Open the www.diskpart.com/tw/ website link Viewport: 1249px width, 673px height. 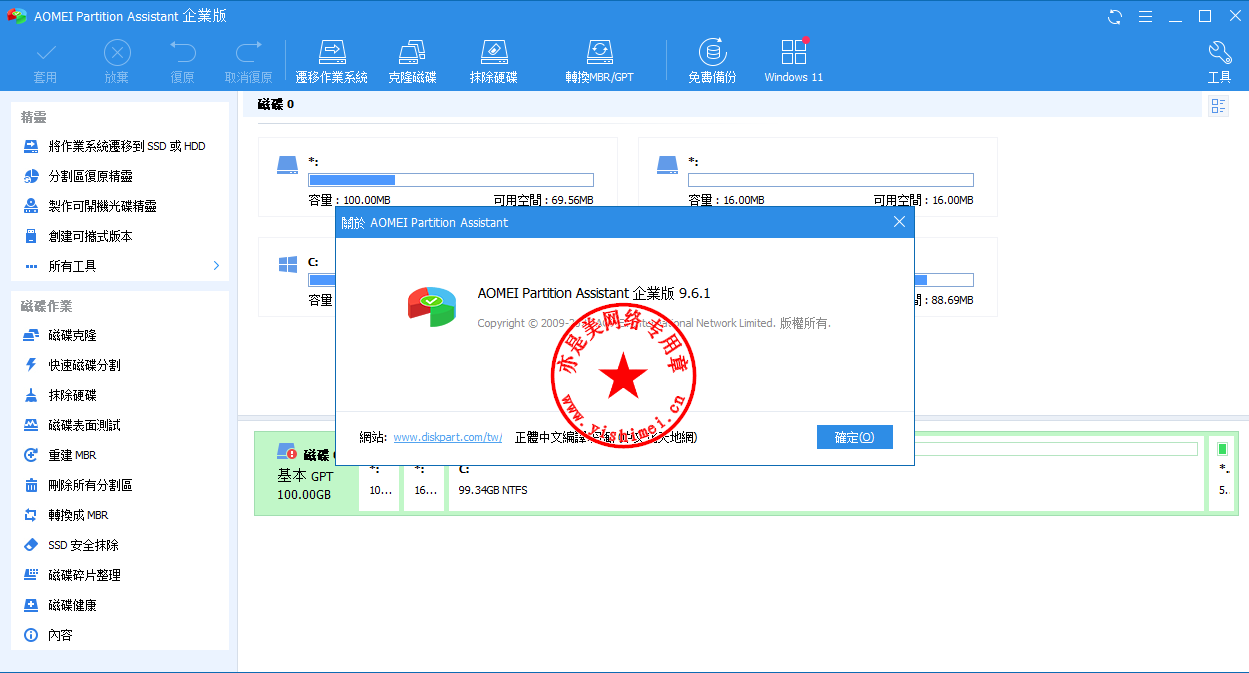[448, 437]
